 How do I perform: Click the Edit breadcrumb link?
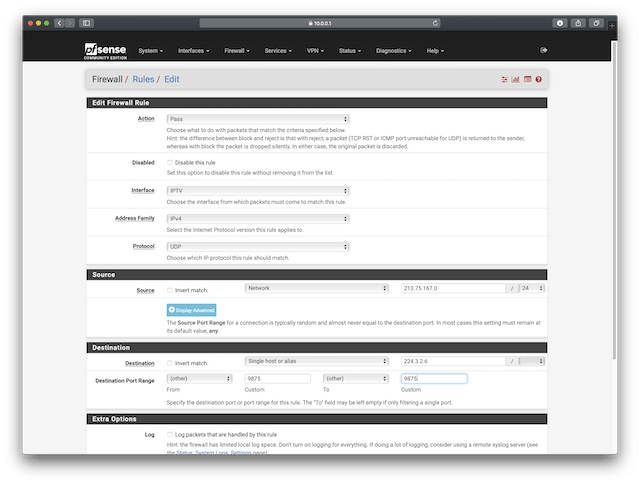coord(172,79)
